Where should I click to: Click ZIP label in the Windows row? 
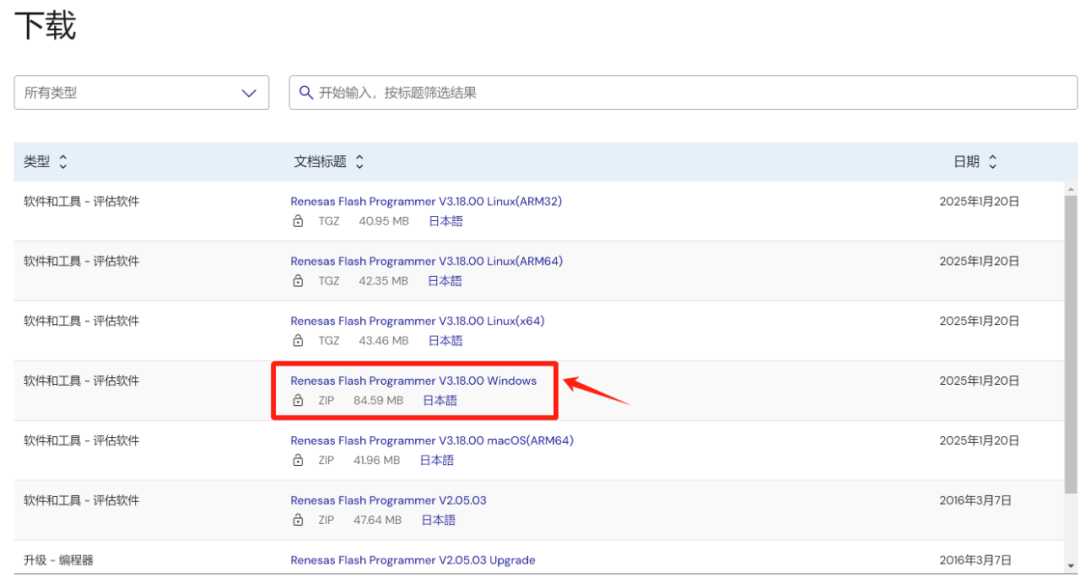[326, 400]
